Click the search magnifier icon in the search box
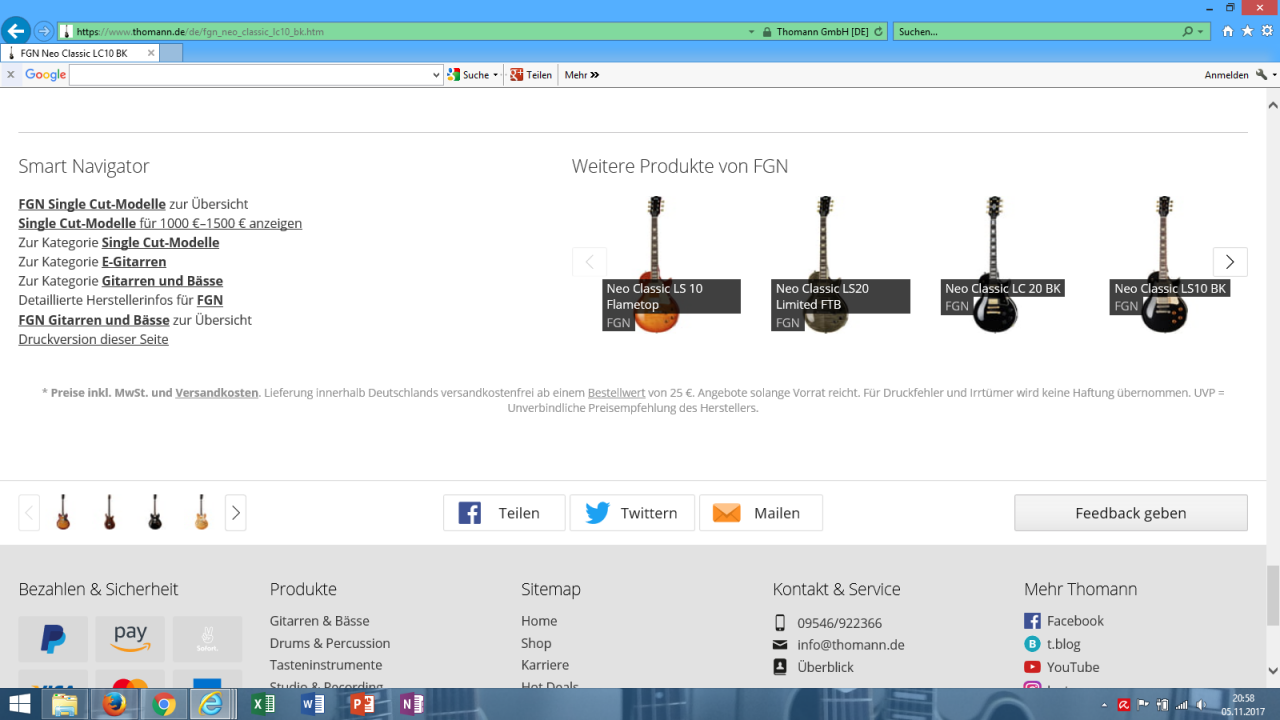 coord(1187,32)
